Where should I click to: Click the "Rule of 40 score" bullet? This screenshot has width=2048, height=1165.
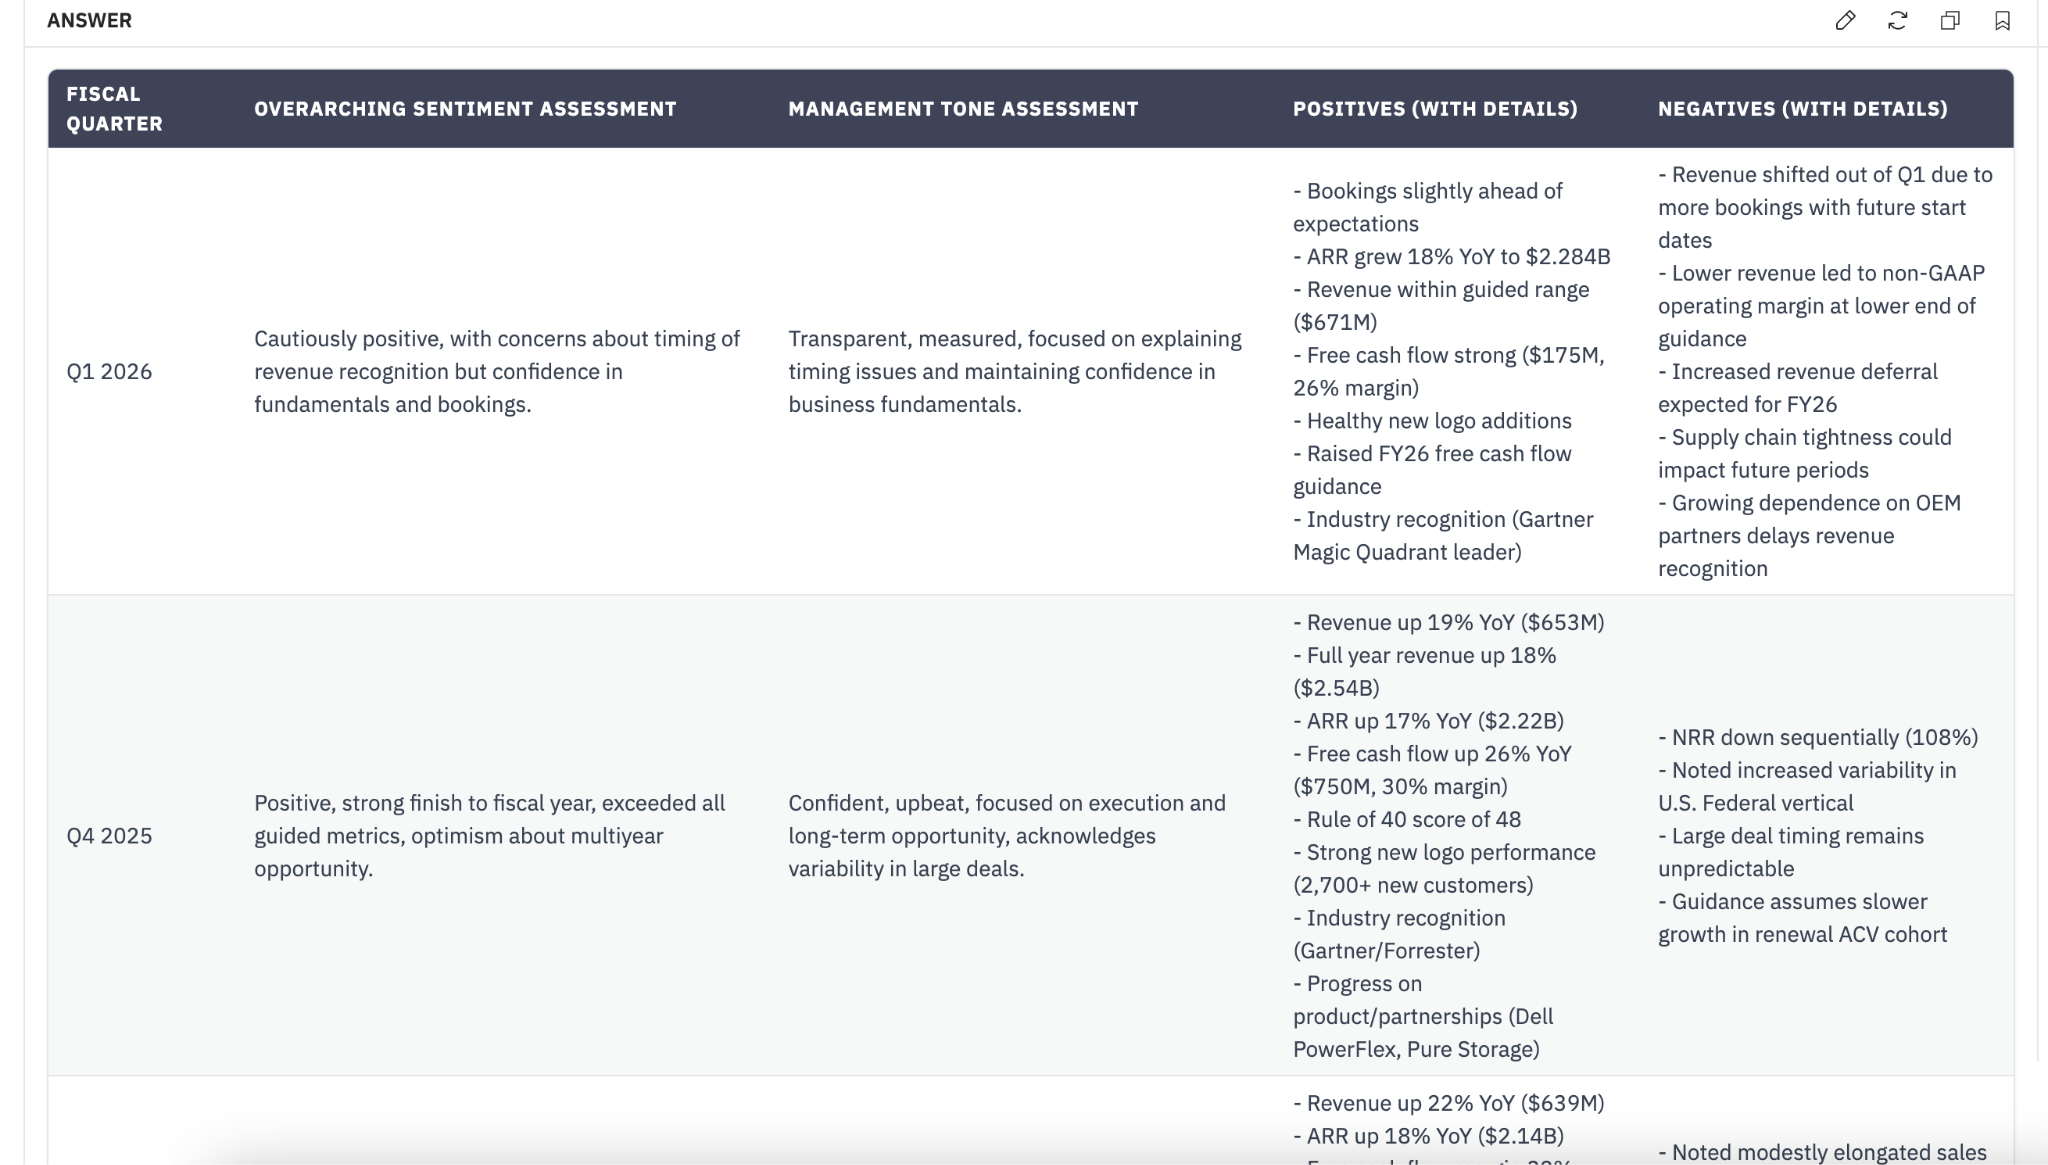coord(1407,820)
